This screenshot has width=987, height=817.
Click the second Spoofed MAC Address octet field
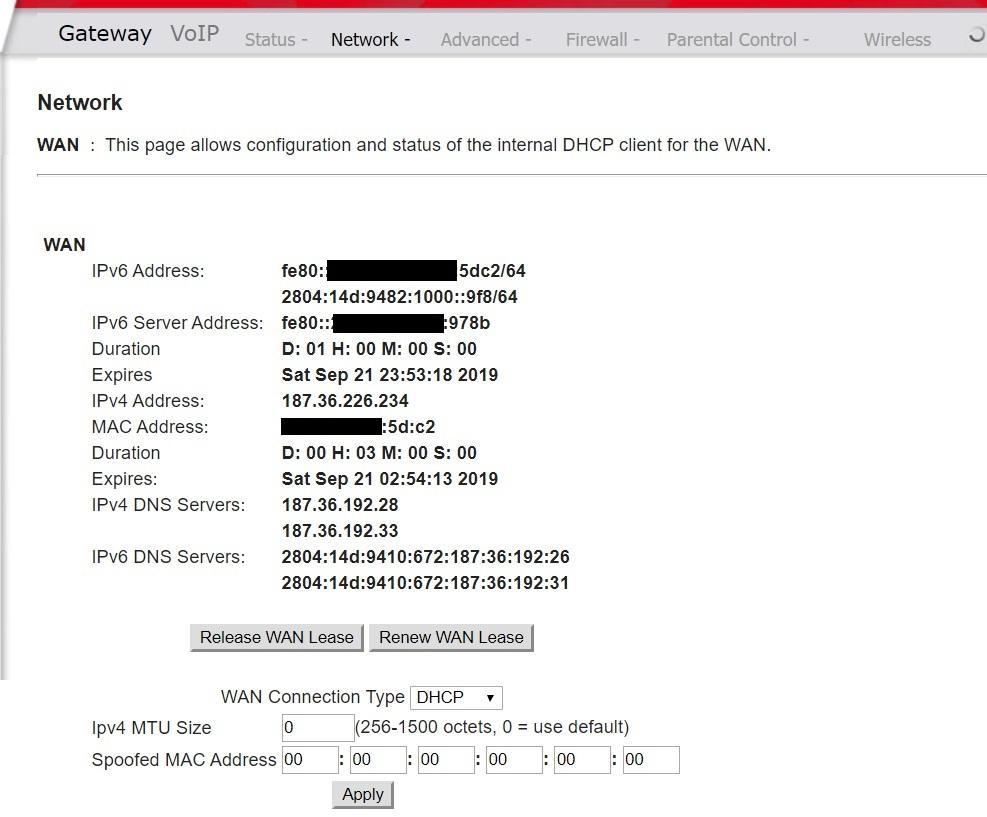click(378, 760)
